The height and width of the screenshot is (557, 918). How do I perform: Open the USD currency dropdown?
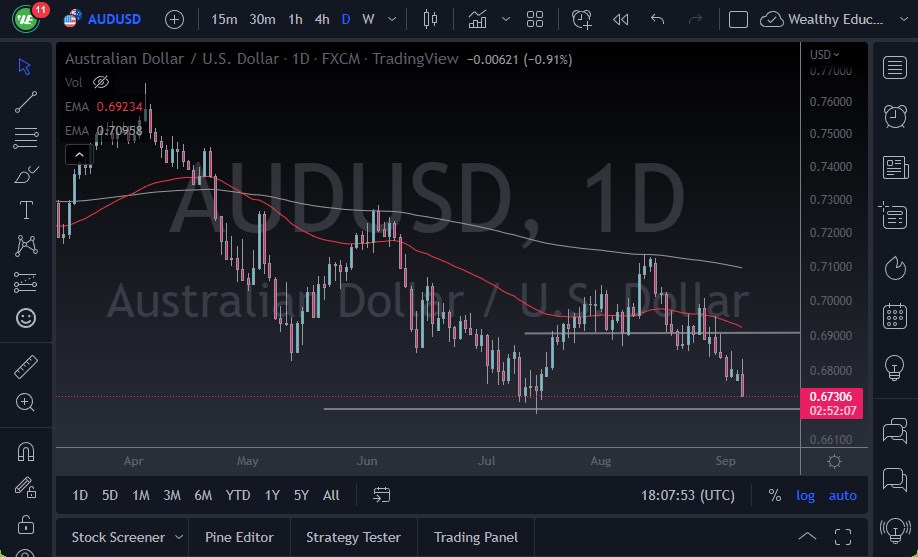tap(825, 54)
